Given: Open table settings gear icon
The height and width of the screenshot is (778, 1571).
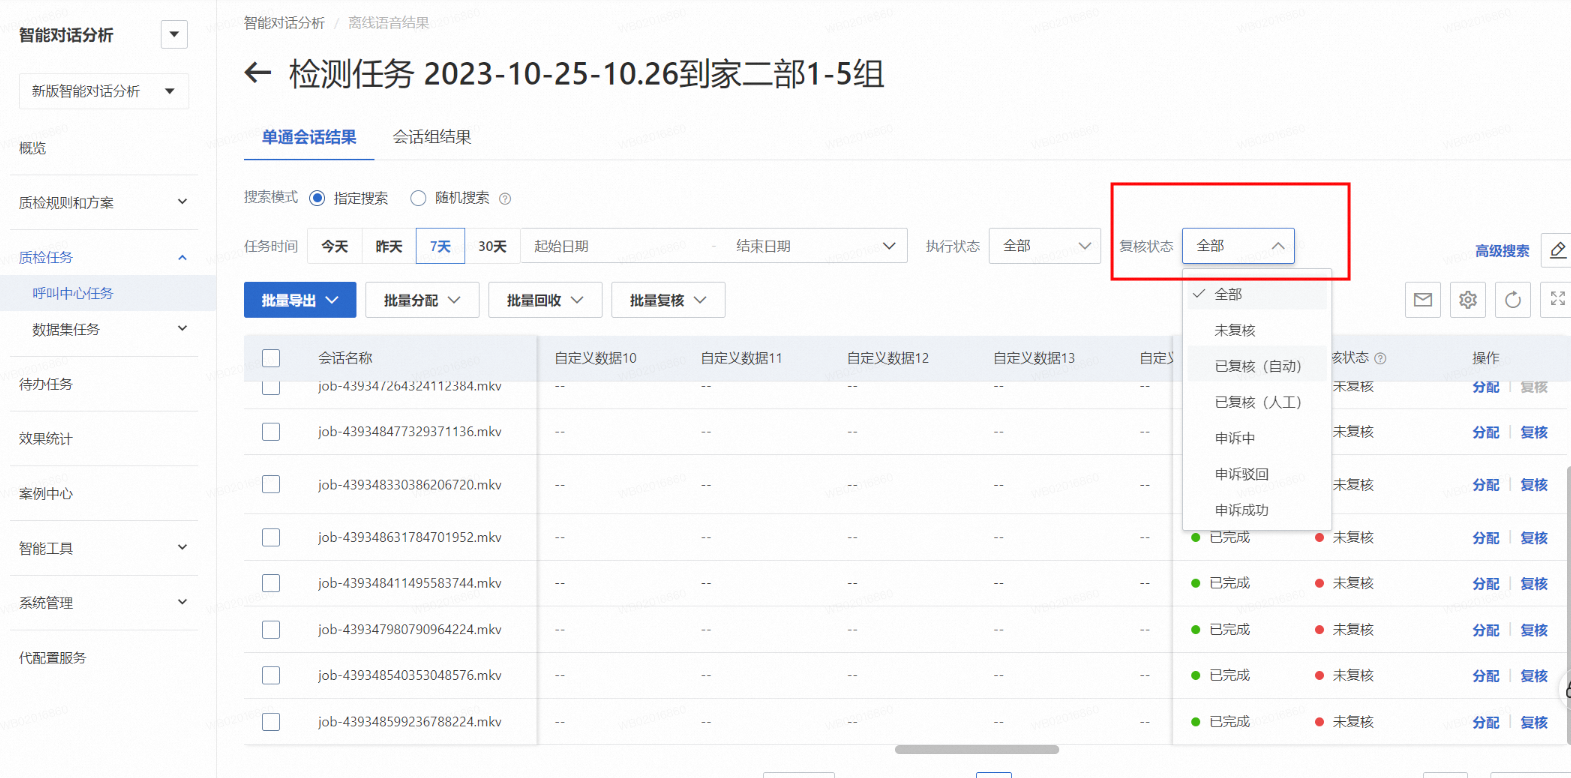Looking at the screenshot, I should [x=1468, y=300].
